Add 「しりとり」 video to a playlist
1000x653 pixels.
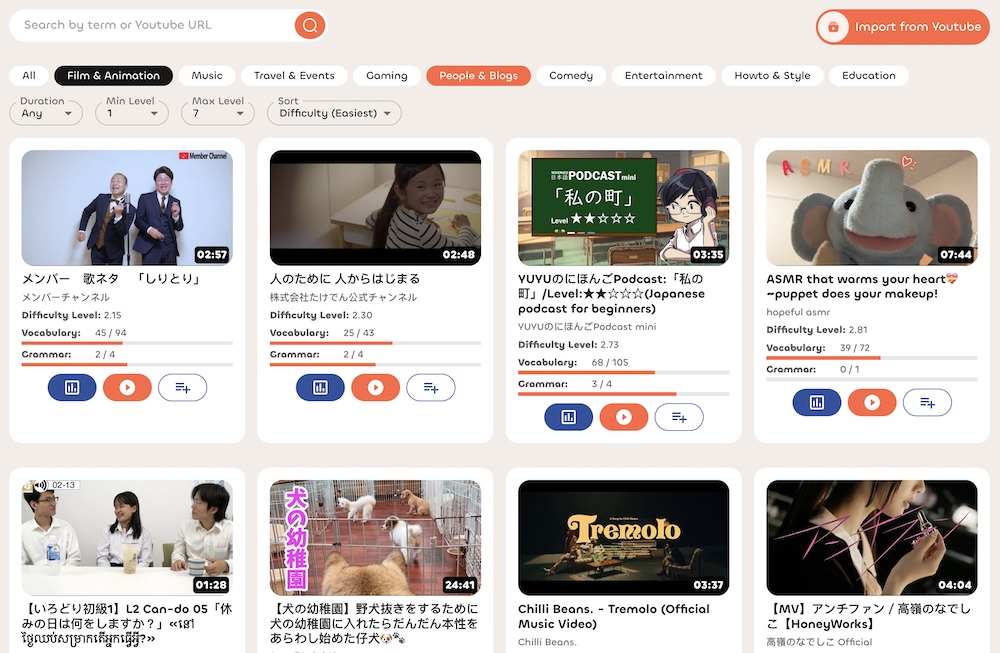point(183,387)
